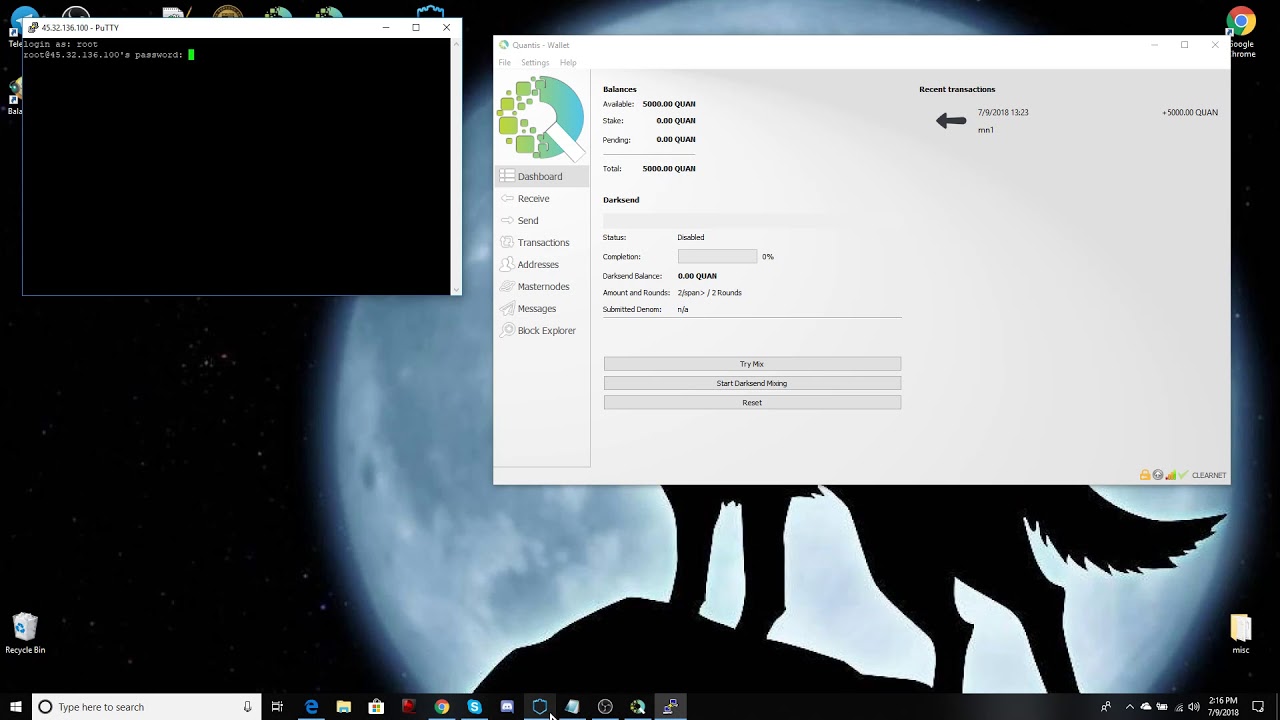Viewport: 1280px width, 720px height.
Task: Open Skype from taskbar
Action: click(474, 707)
